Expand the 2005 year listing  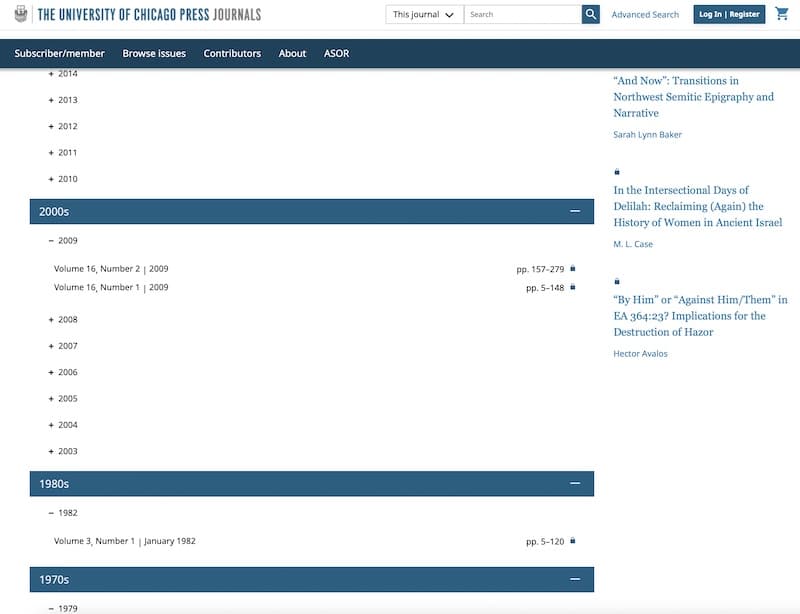coord(63,399)
